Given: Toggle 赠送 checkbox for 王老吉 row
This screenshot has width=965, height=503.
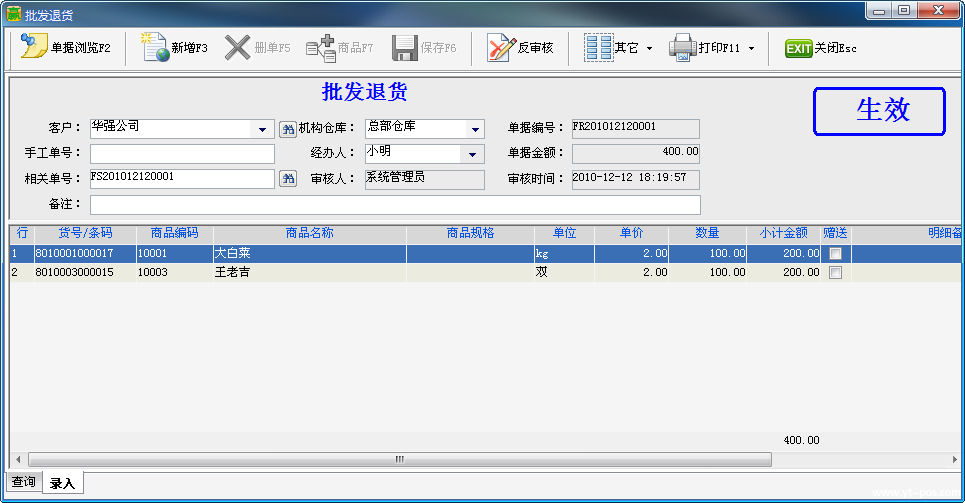Looking at the screenshot, I should (835, 272).
